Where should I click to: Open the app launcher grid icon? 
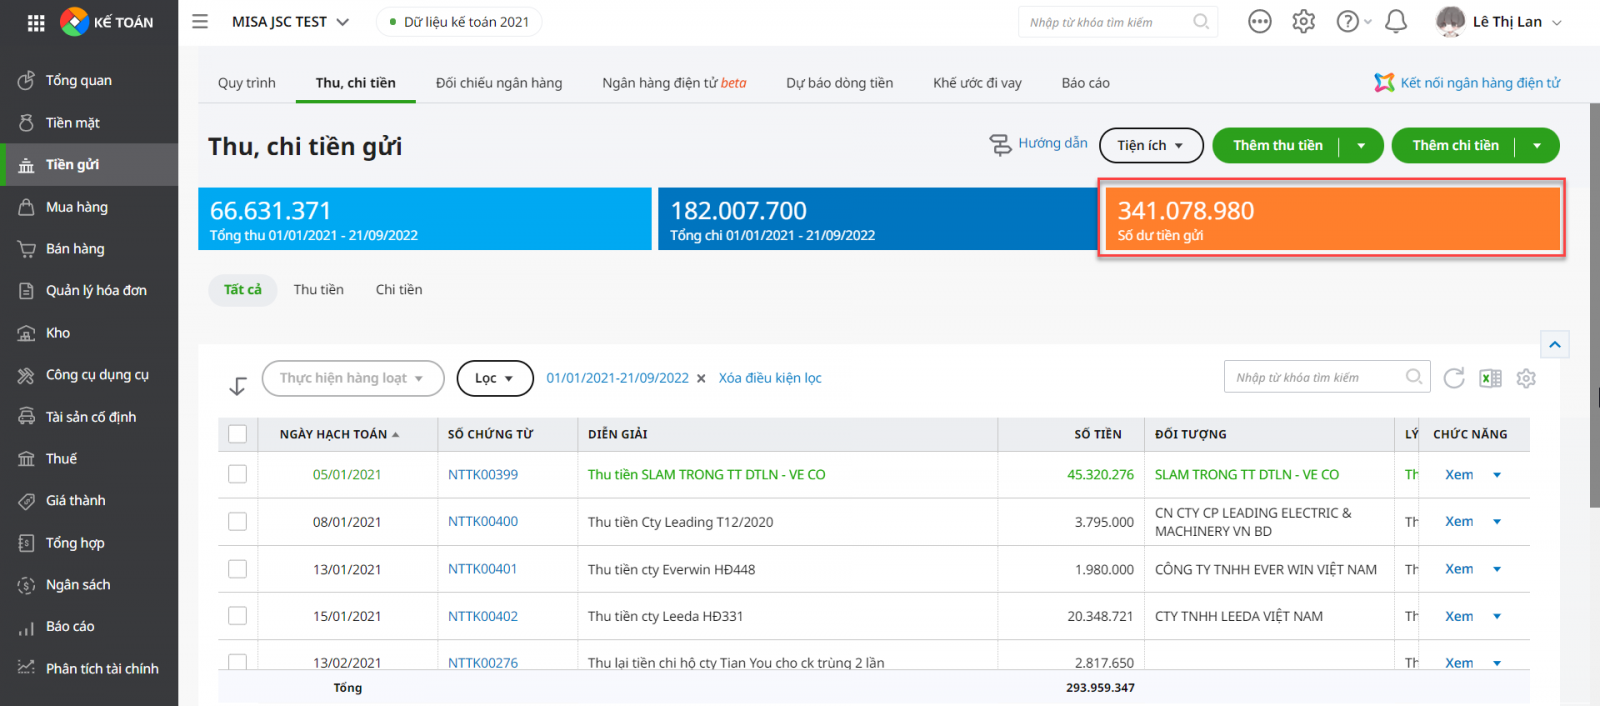36,22
